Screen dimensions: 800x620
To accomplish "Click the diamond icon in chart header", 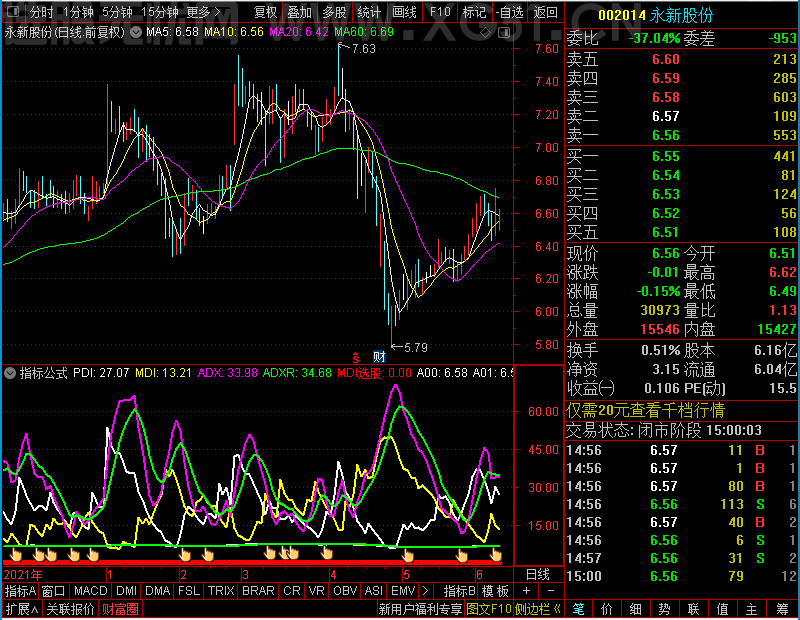I will [486, 33].
